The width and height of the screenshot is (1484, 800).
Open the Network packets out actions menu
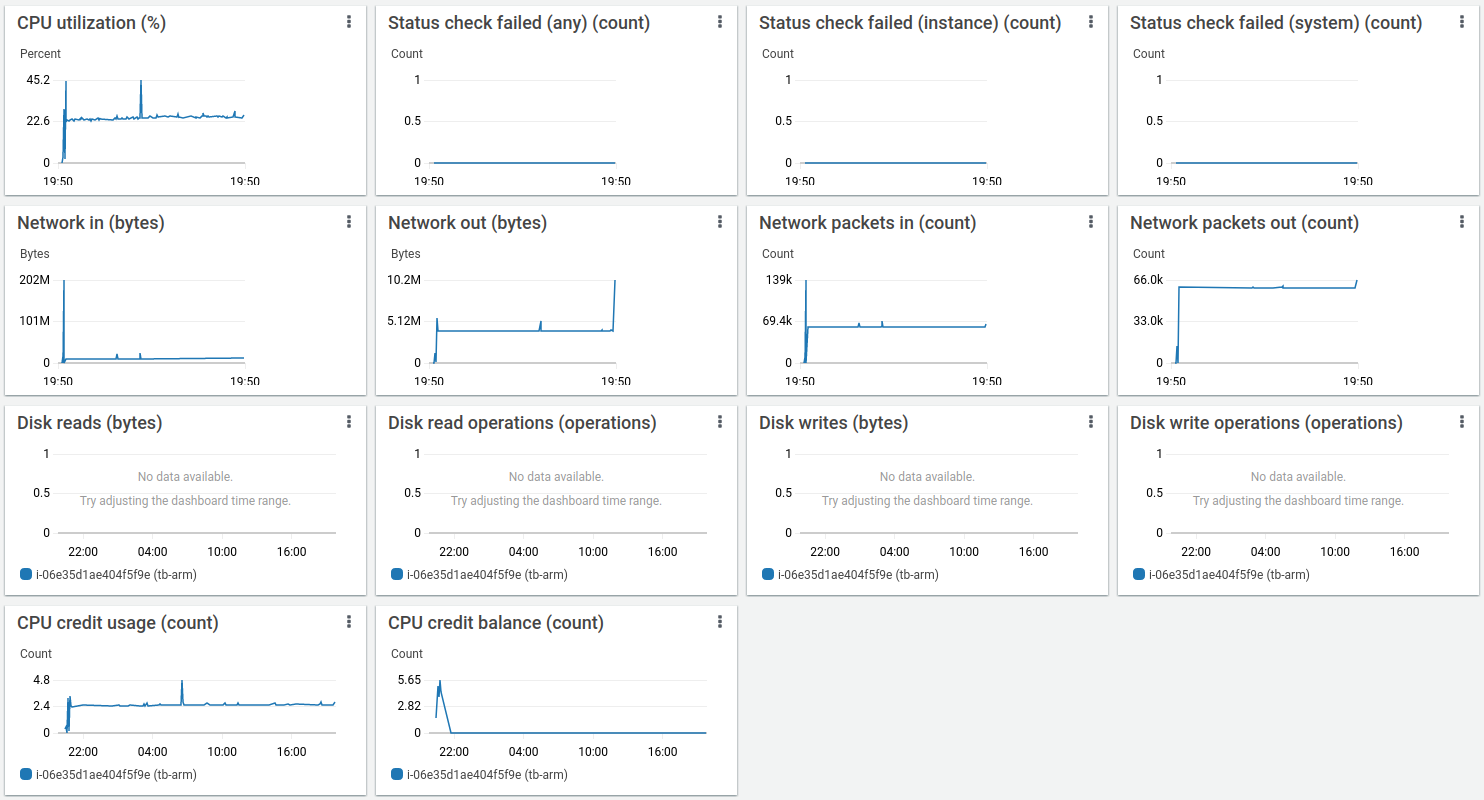1462,222
